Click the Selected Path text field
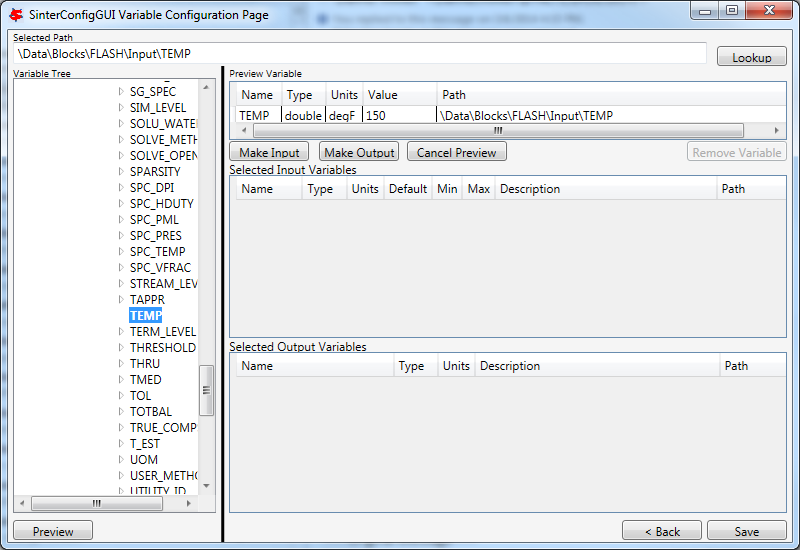The image size is (800, 550). 360,53
